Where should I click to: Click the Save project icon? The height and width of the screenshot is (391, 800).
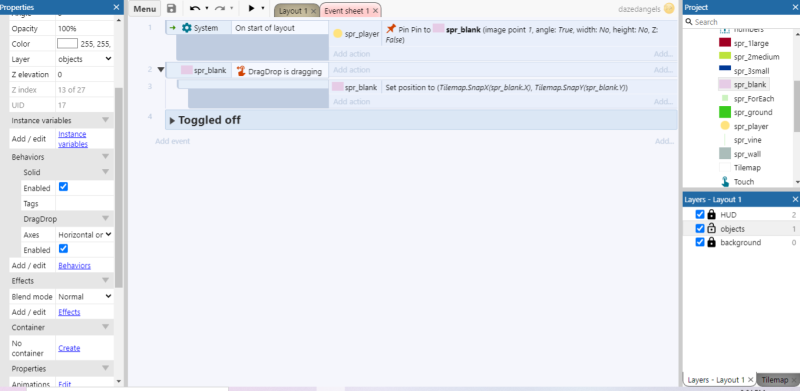(171, 9)
